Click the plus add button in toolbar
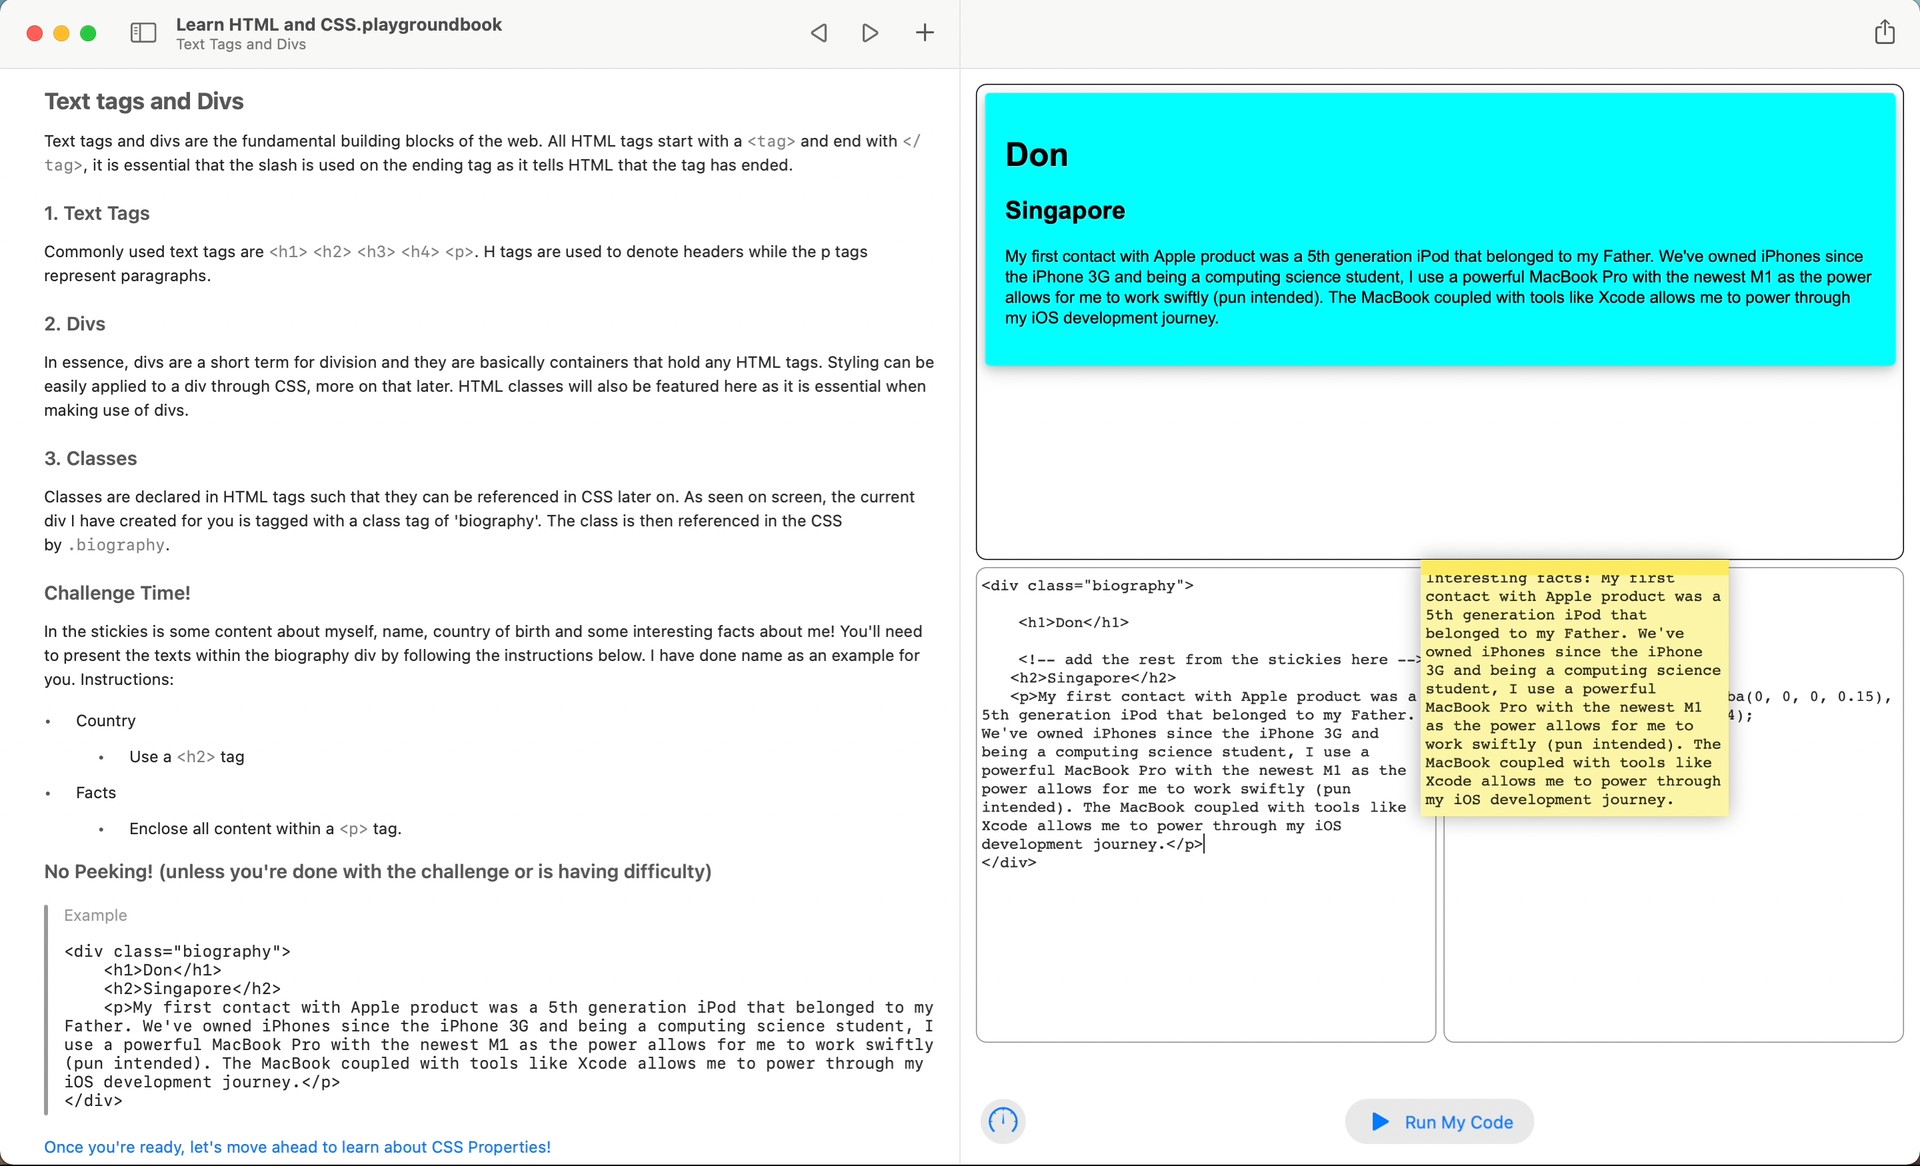 925,33
